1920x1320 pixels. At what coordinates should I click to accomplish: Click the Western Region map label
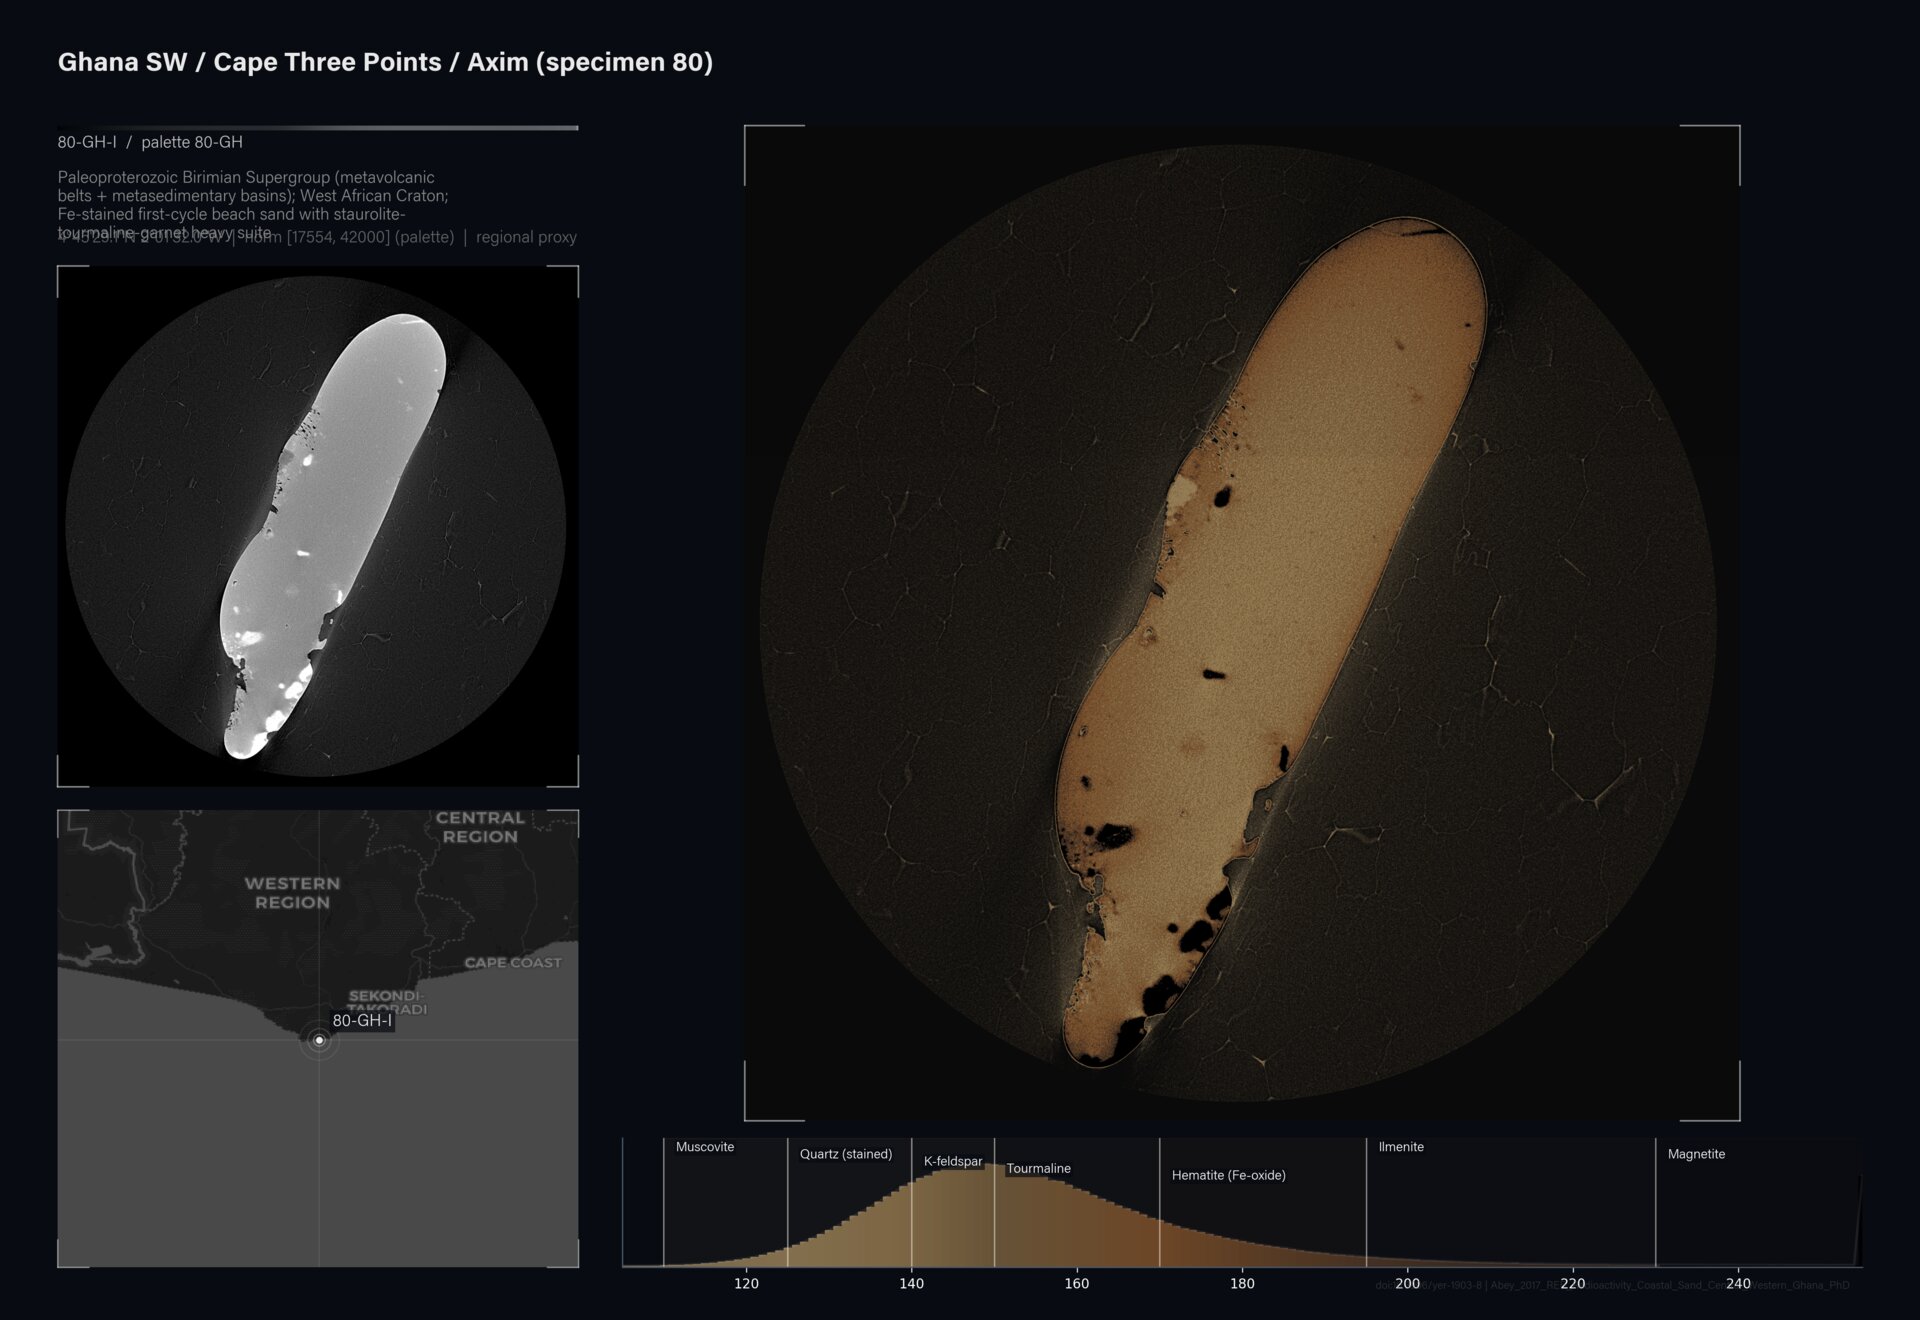click(292, 893)
